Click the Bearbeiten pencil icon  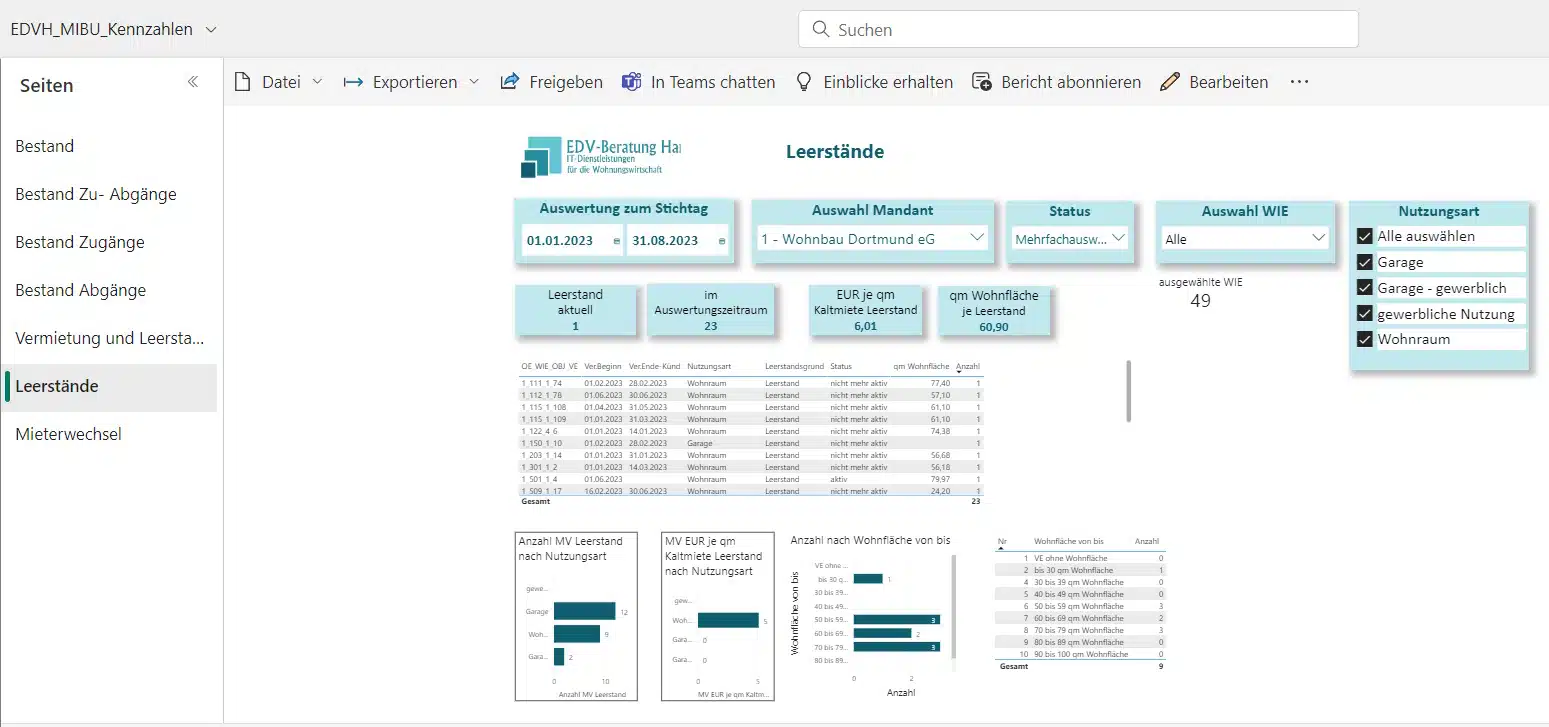[x=1169, y=82]
